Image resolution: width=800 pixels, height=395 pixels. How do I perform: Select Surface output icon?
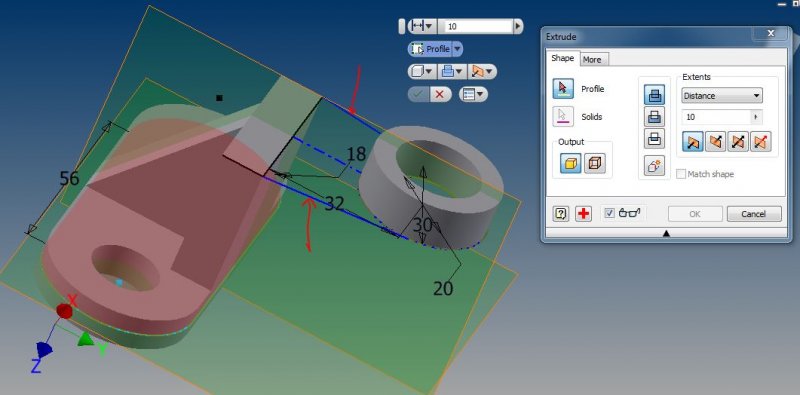[594, 164]
